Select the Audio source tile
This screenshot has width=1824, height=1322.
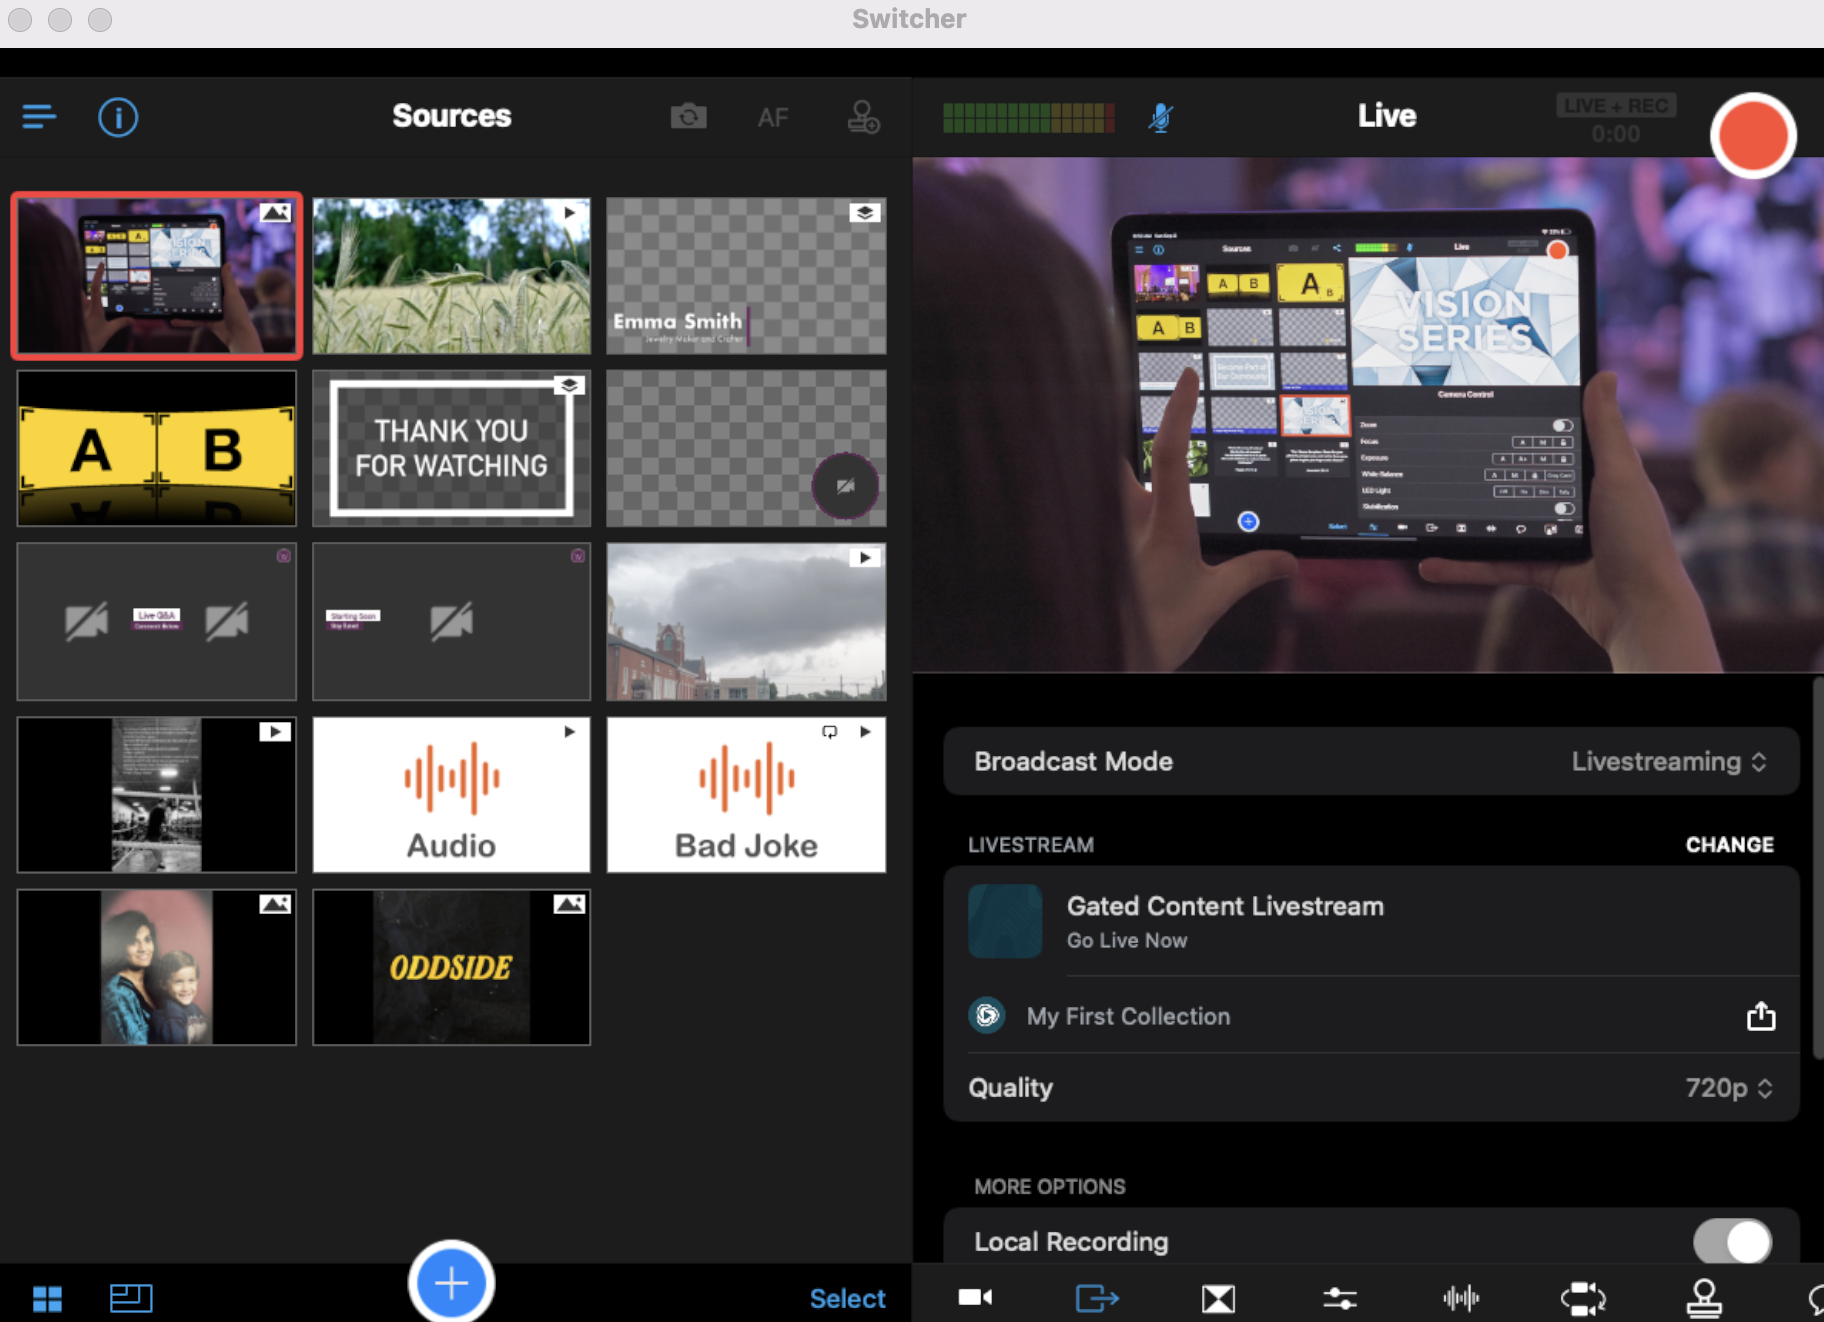(451, 794)
